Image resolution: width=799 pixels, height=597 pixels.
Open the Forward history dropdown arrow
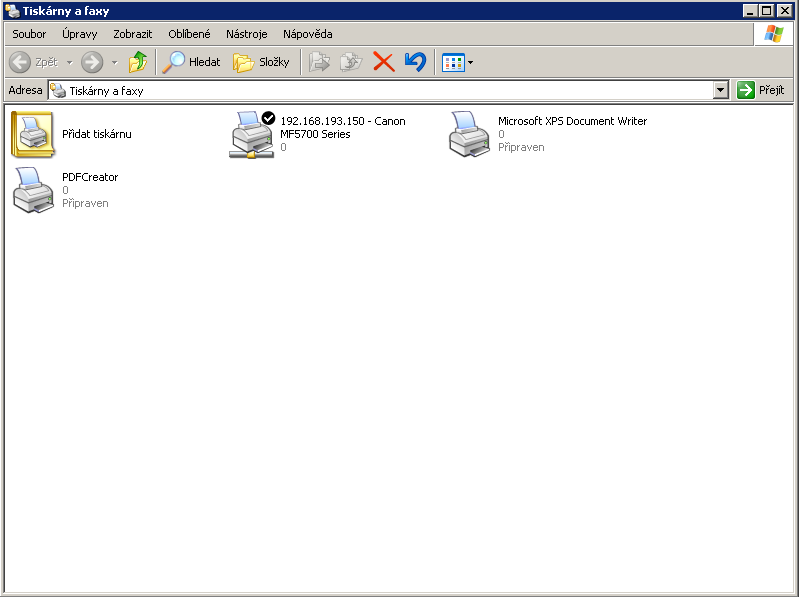115,63
